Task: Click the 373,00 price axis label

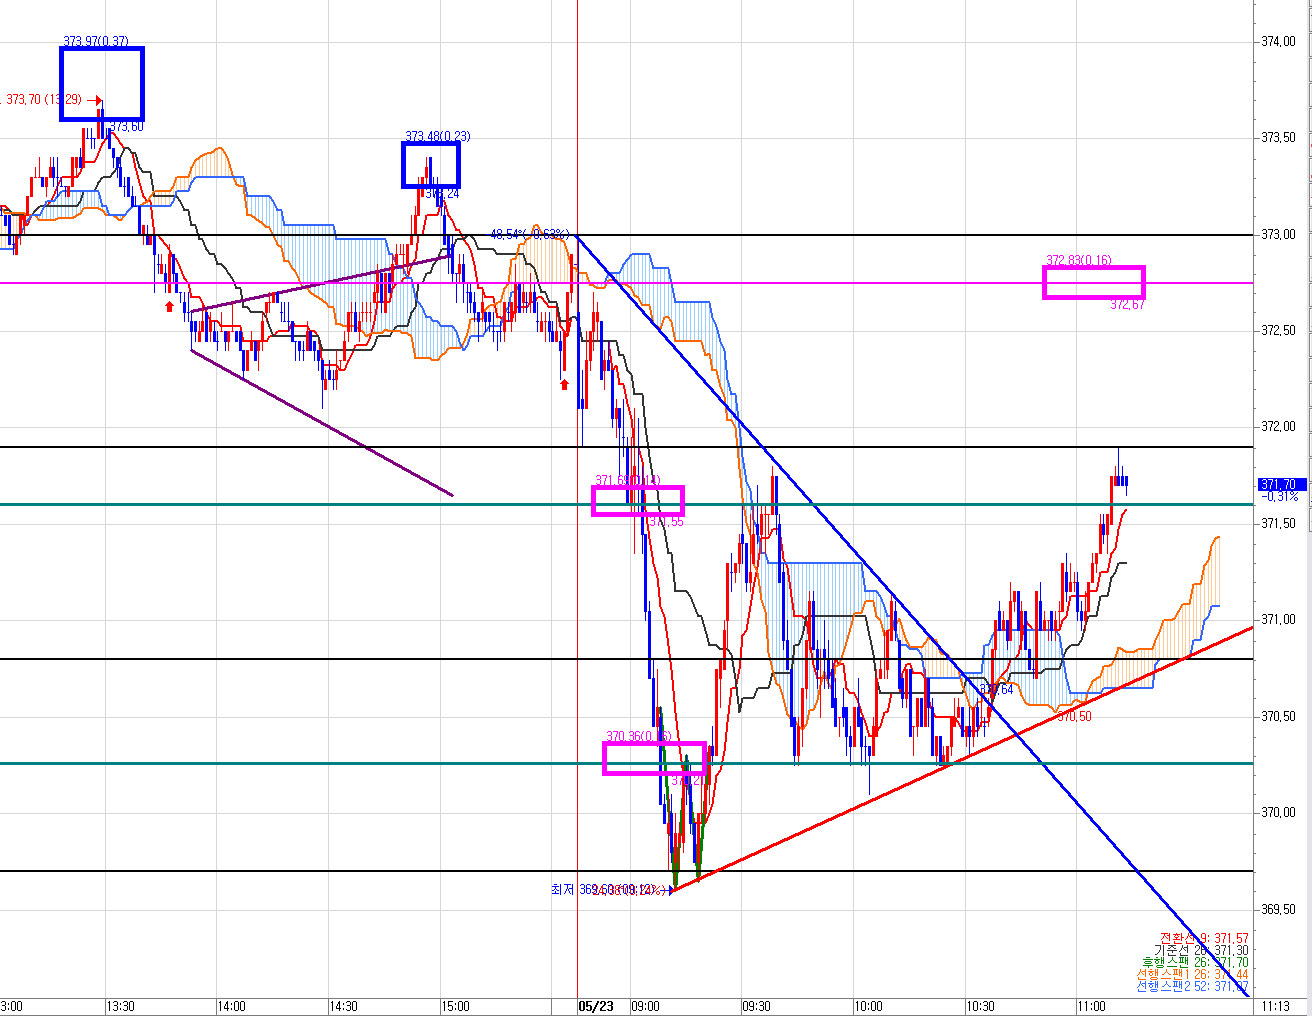Action: (1280, 234)
